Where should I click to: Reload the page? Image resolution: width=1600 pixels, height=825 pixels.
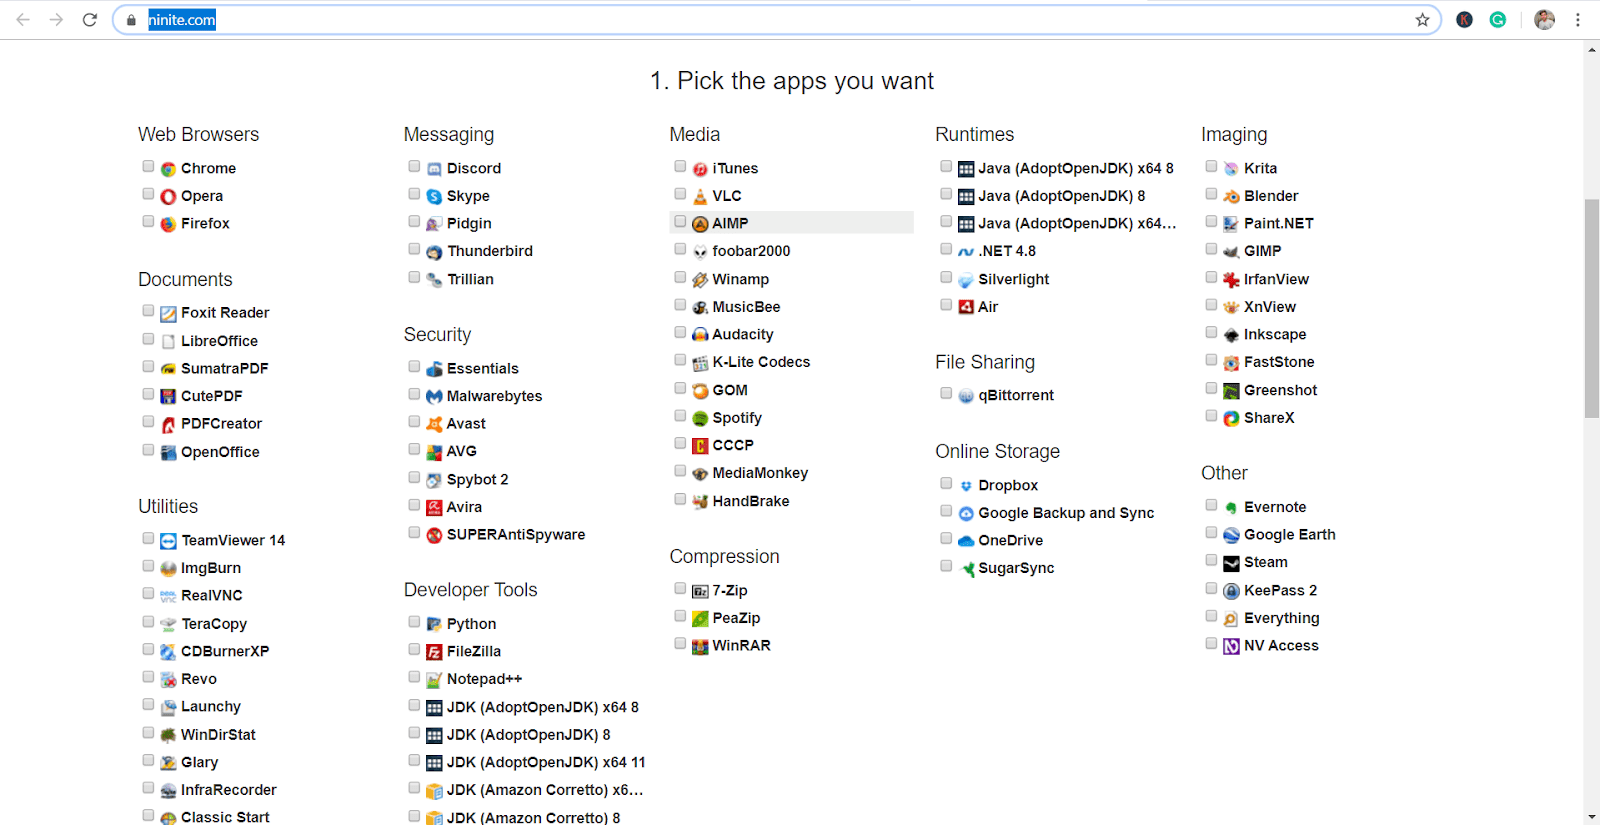[x=90, y=20]
